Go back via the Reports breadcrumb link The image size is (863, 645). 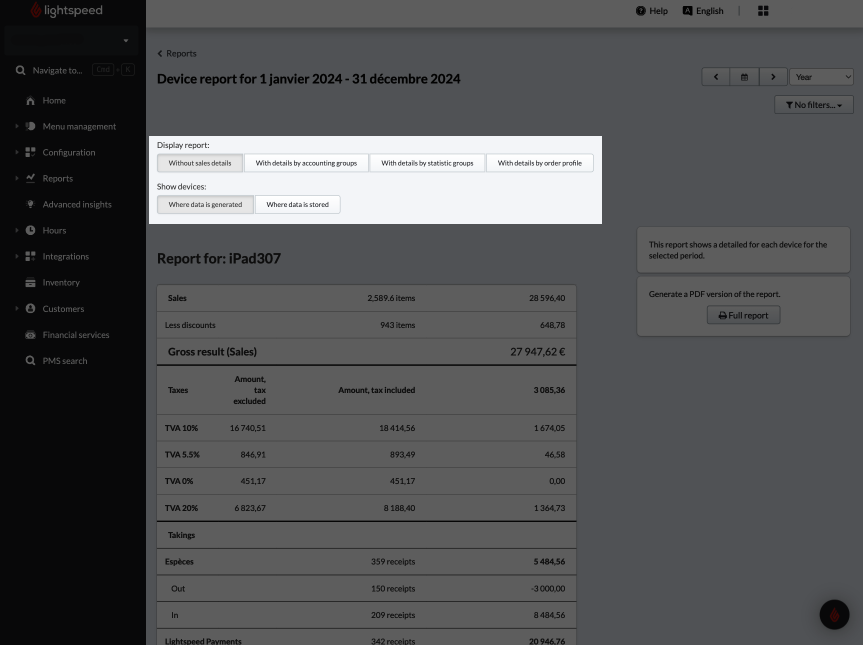177,53
